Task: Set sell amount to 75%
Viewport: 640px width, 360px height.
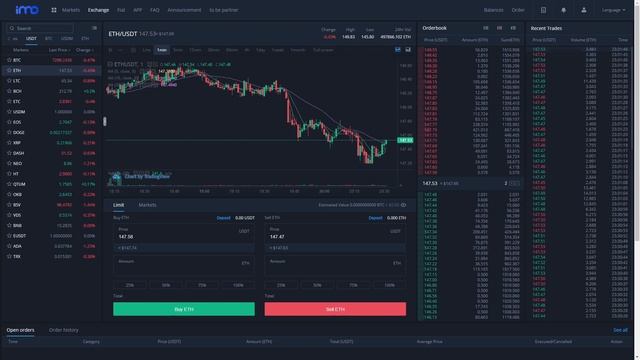Action: pos(353,285)
